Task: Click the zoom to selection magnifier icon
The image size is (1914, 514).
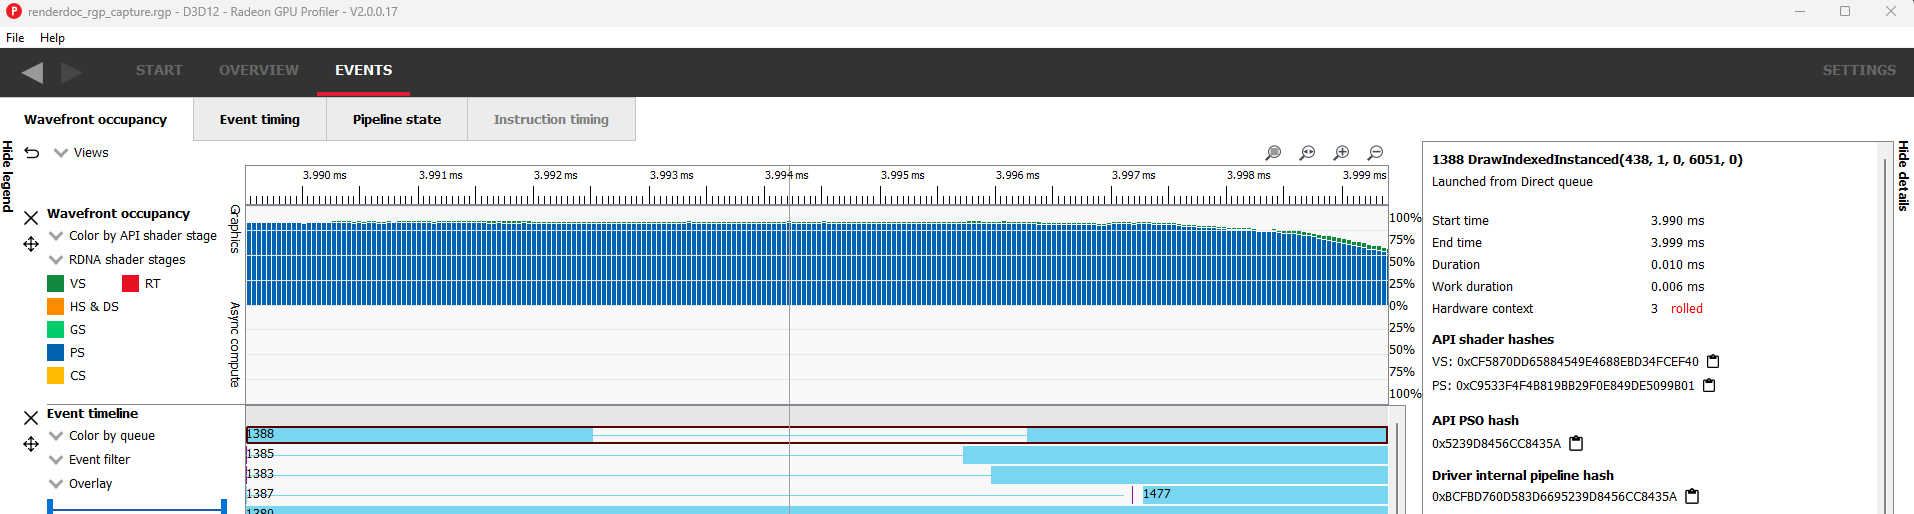Action: click(x=1273, y=153)
